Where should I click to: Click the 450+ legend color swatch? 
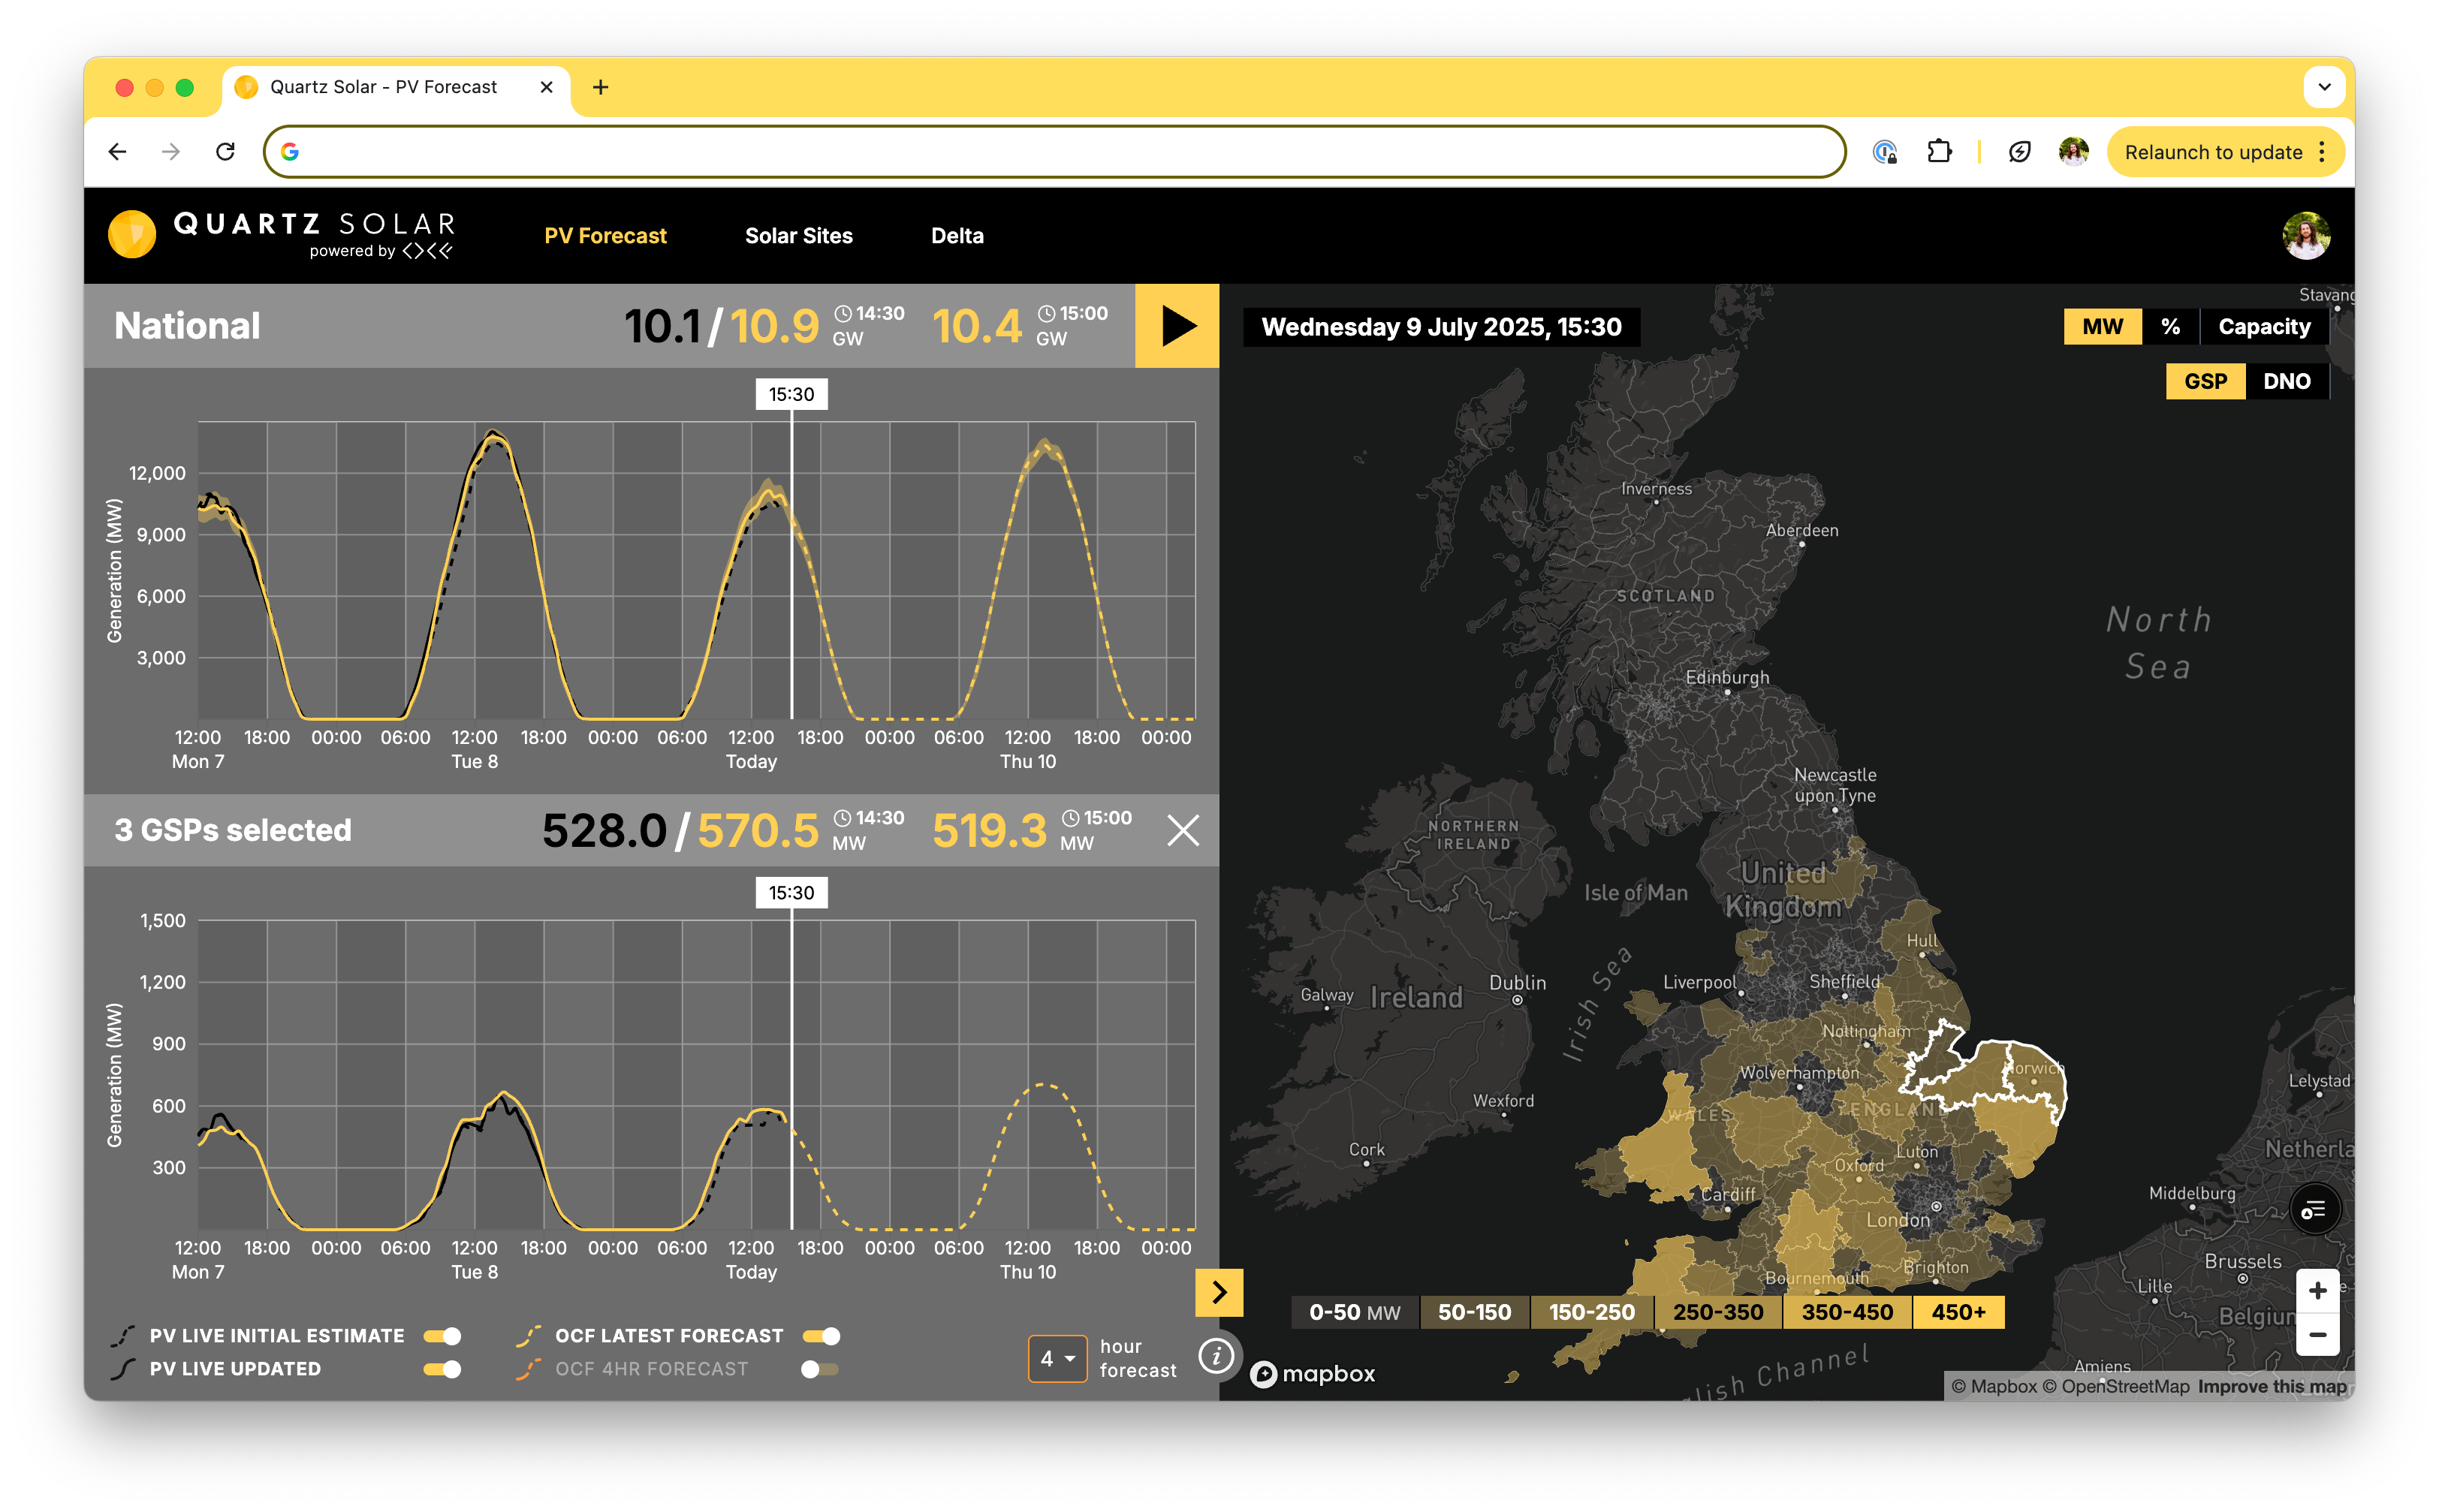pos(1958,1312)
